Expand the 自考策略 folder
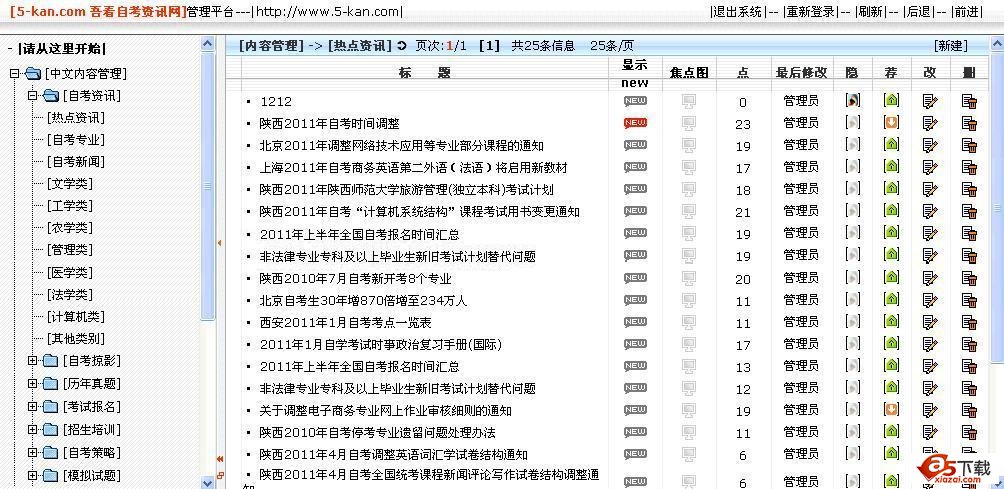 pyautogui.click(x=32, y=453)
